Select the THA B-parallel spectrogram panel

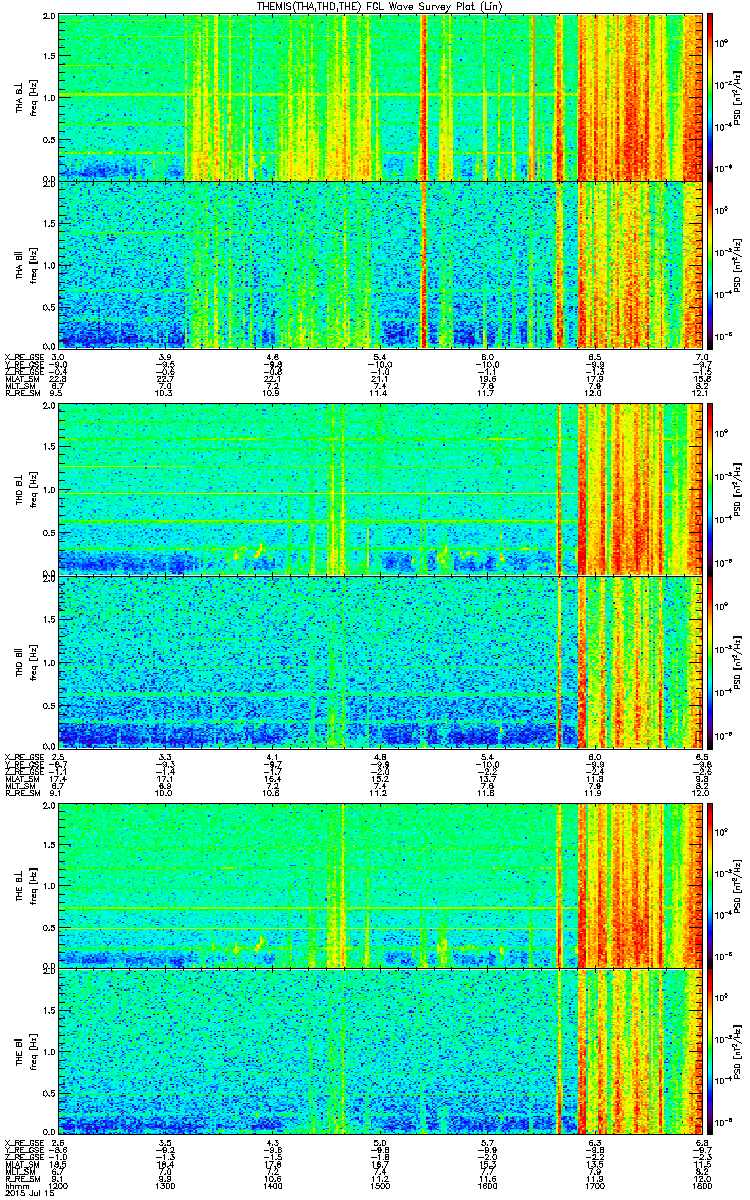click(381, 265)
